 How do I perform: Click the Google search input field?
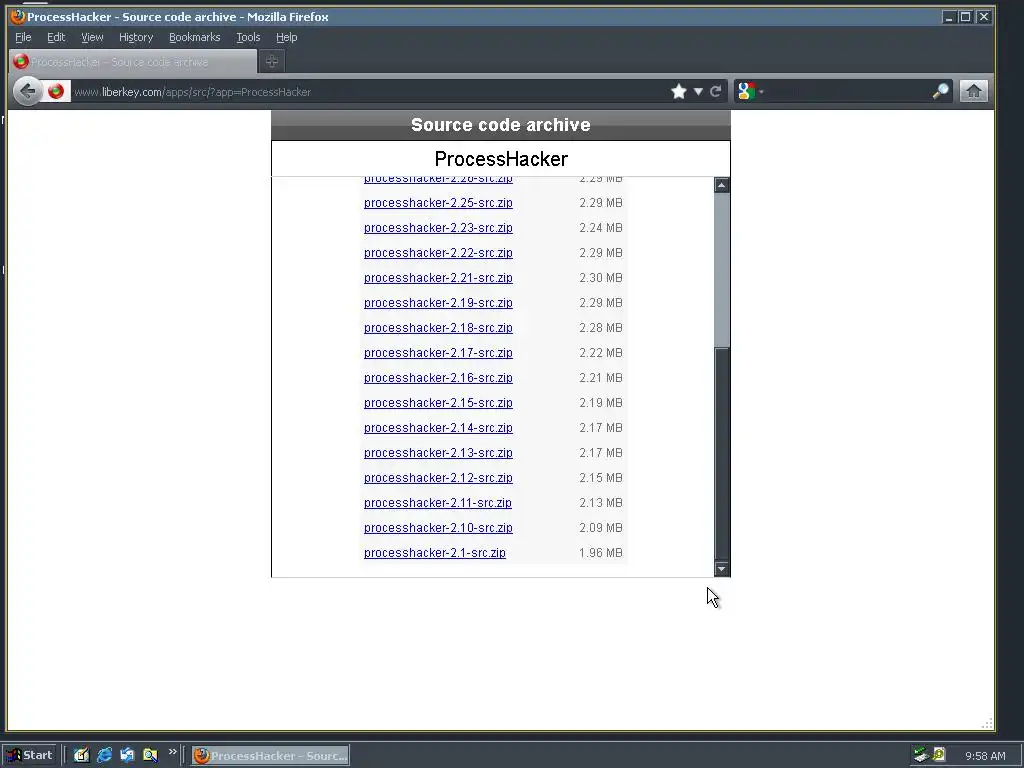848,91
